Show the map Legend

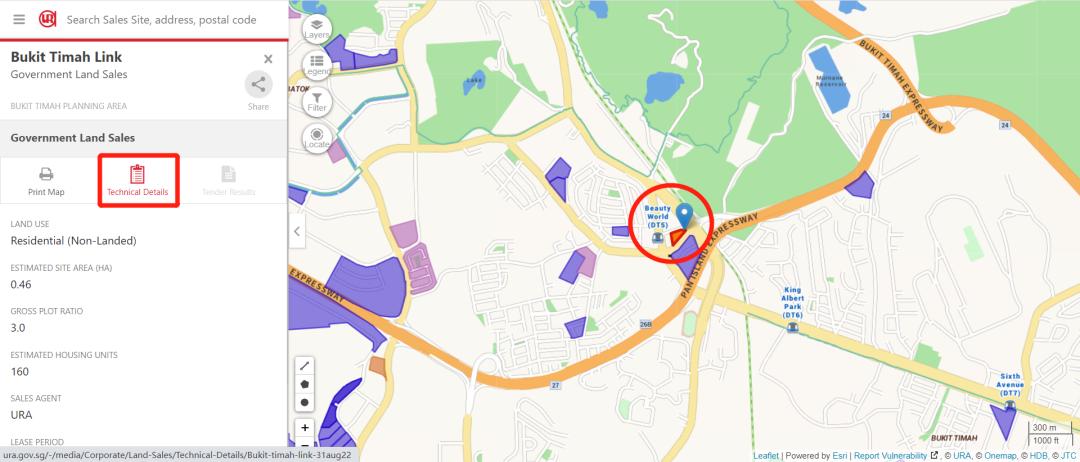(x=317, y=65)
